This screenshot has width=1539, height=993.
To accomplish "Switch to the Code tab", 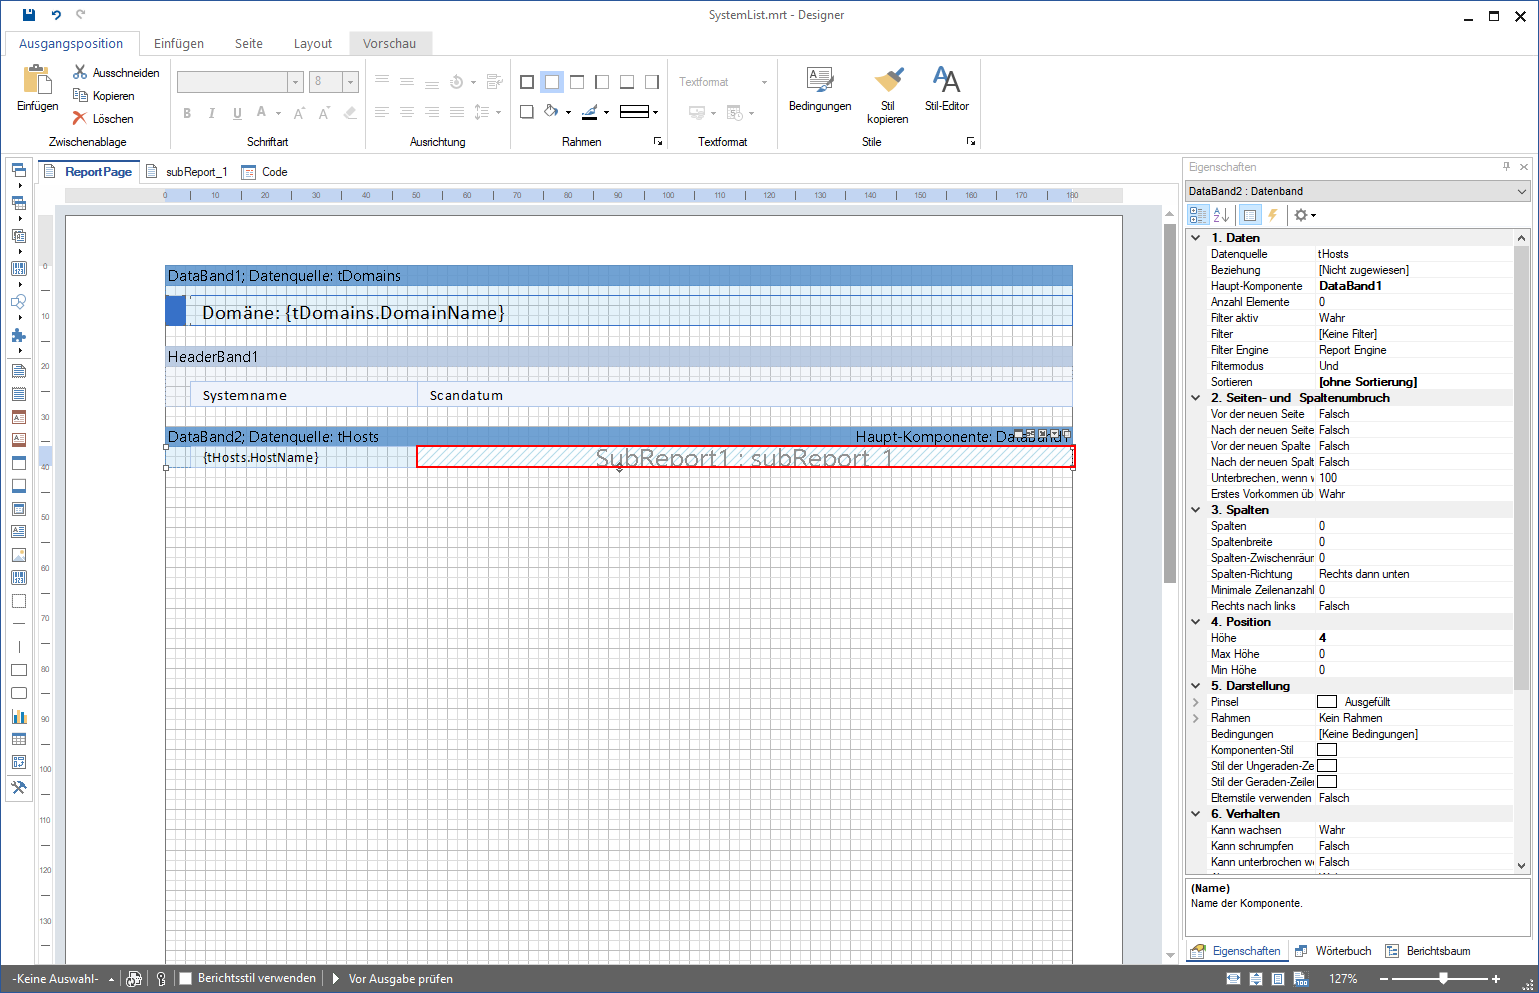I will pos(265,172).
